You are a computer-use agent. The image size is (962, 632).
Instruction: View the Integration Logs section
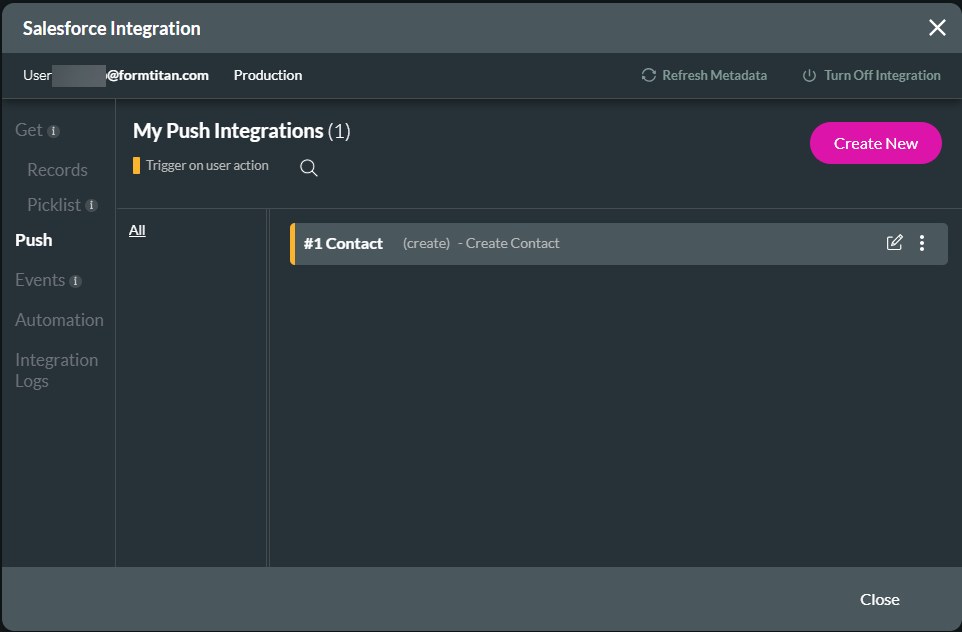click(56, 370)
